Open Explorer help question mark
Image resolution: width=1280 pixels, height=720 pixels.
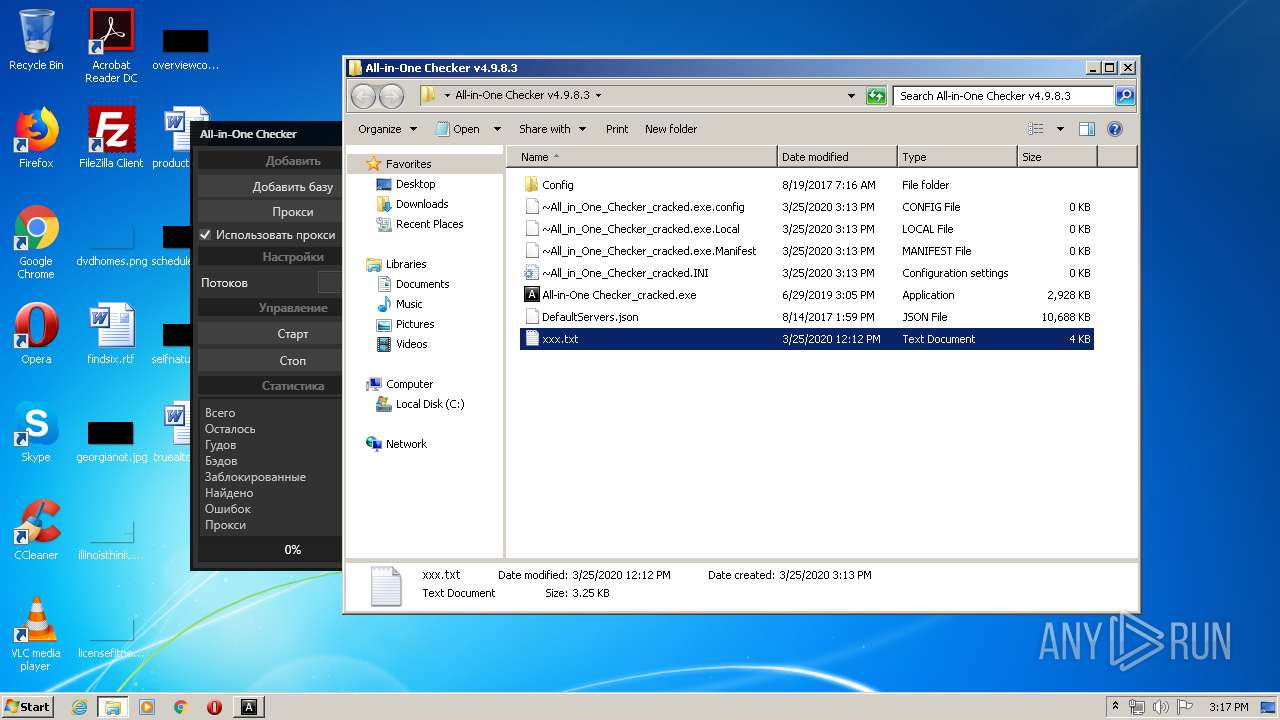click(x=1115, y=129)
